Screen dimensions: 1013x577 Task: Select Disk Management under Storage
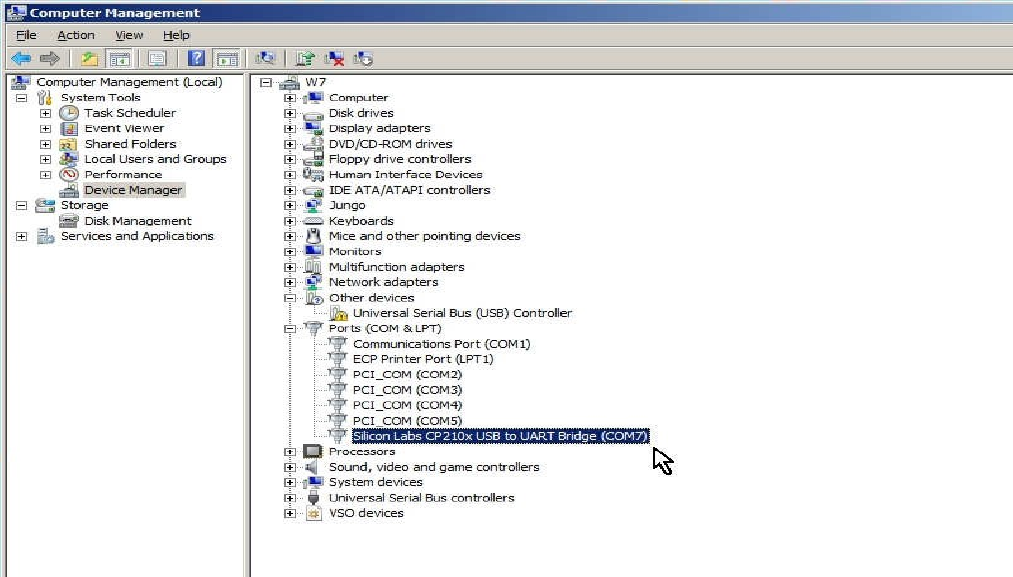coord(138,221)
